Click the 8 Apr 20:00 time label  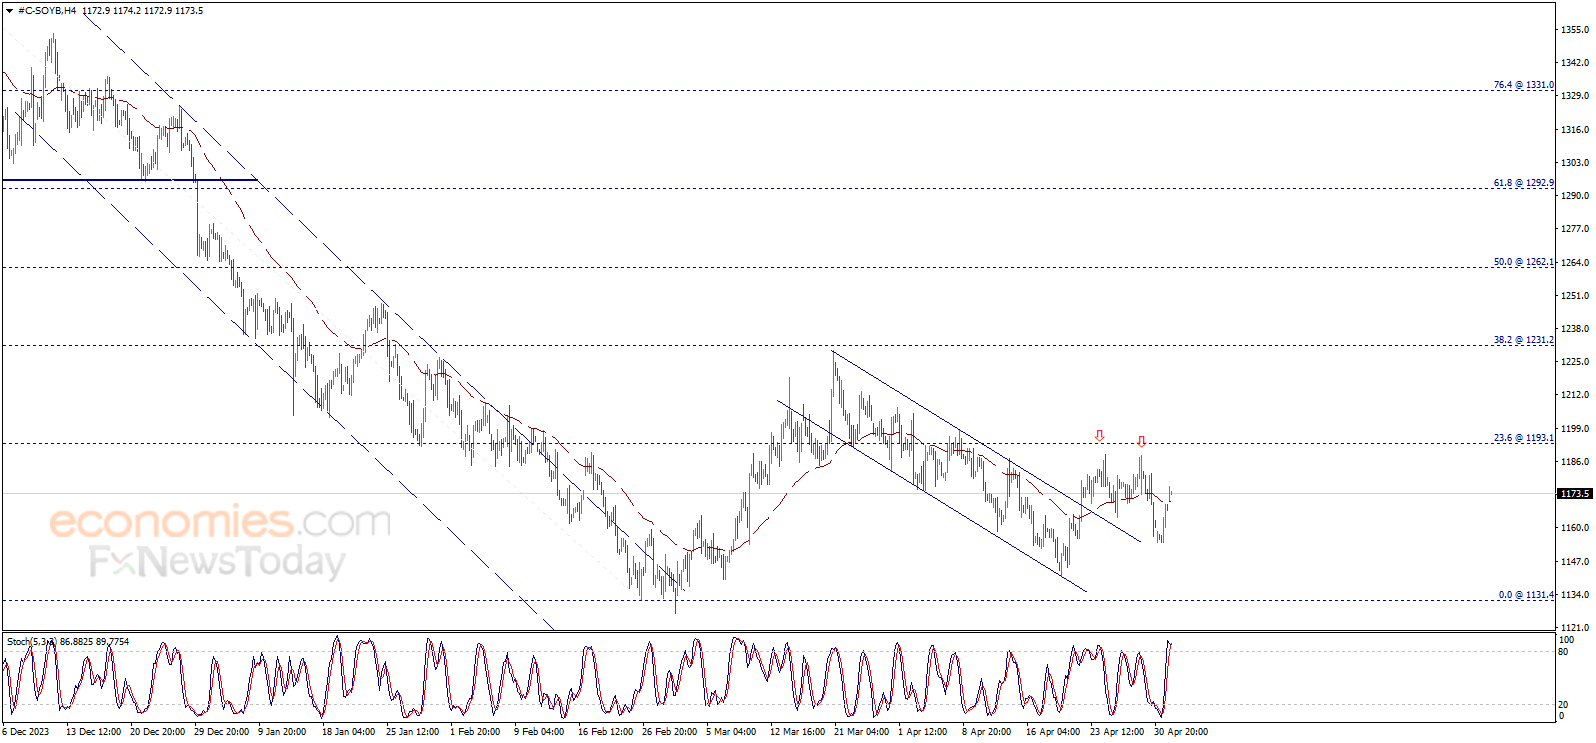[987, 732]
